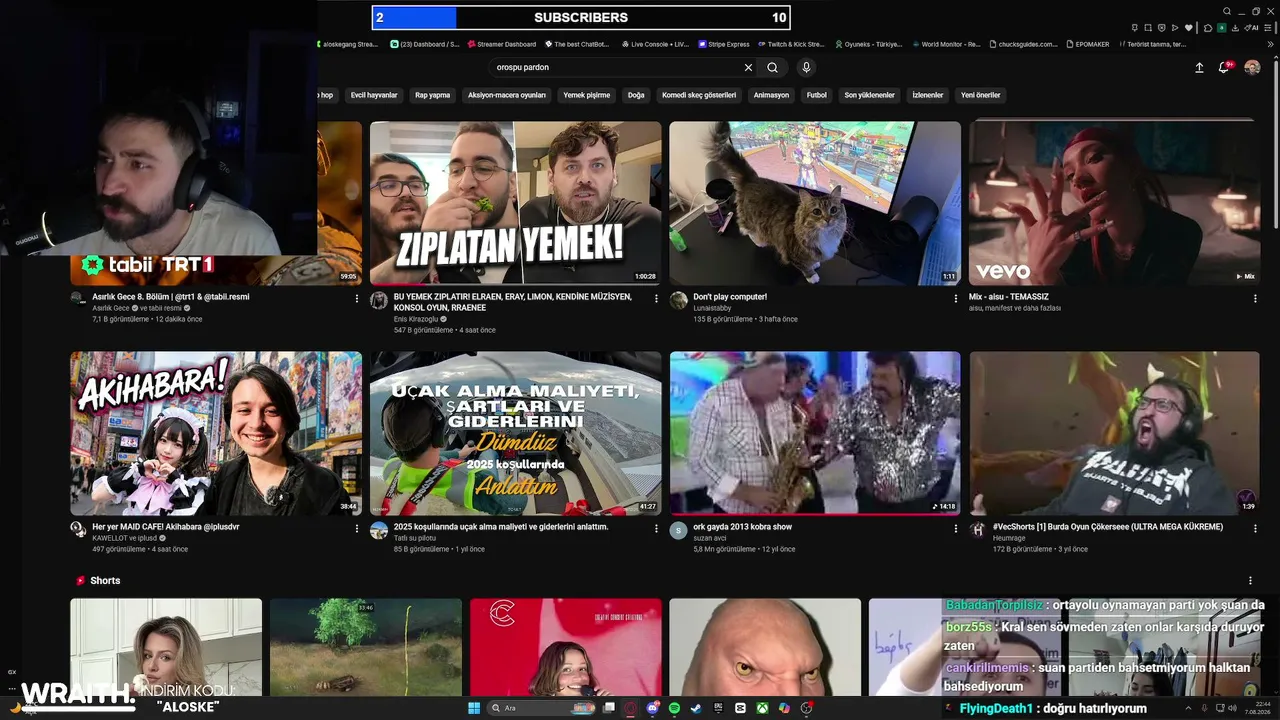Open Steam from the taskbar

[x=696, y=708]
